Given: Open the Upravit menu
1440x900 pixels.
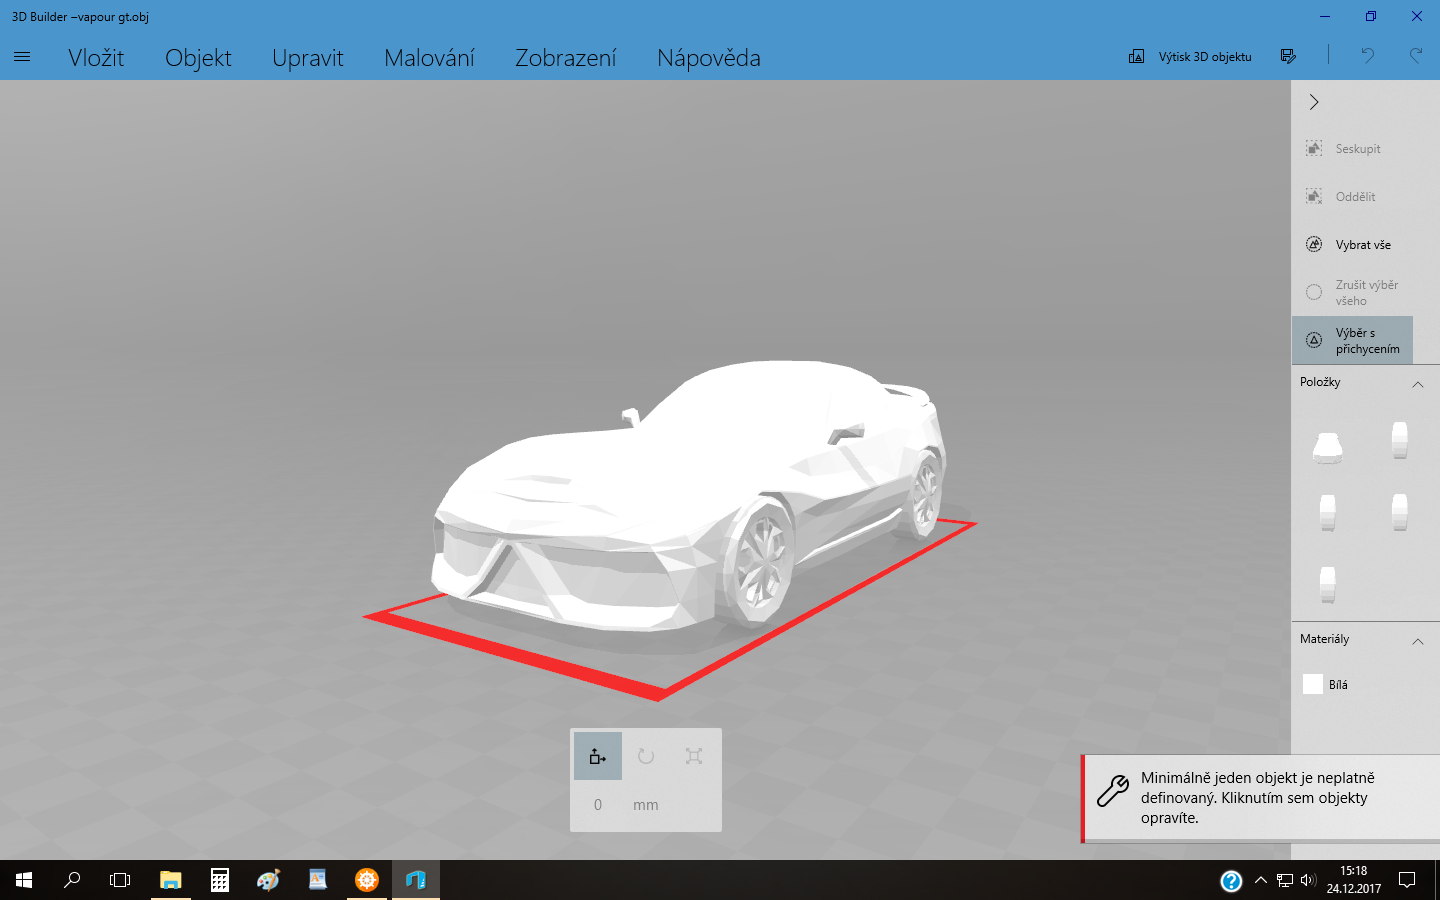Looking at the screenshot, I should [x=308, y=58].
